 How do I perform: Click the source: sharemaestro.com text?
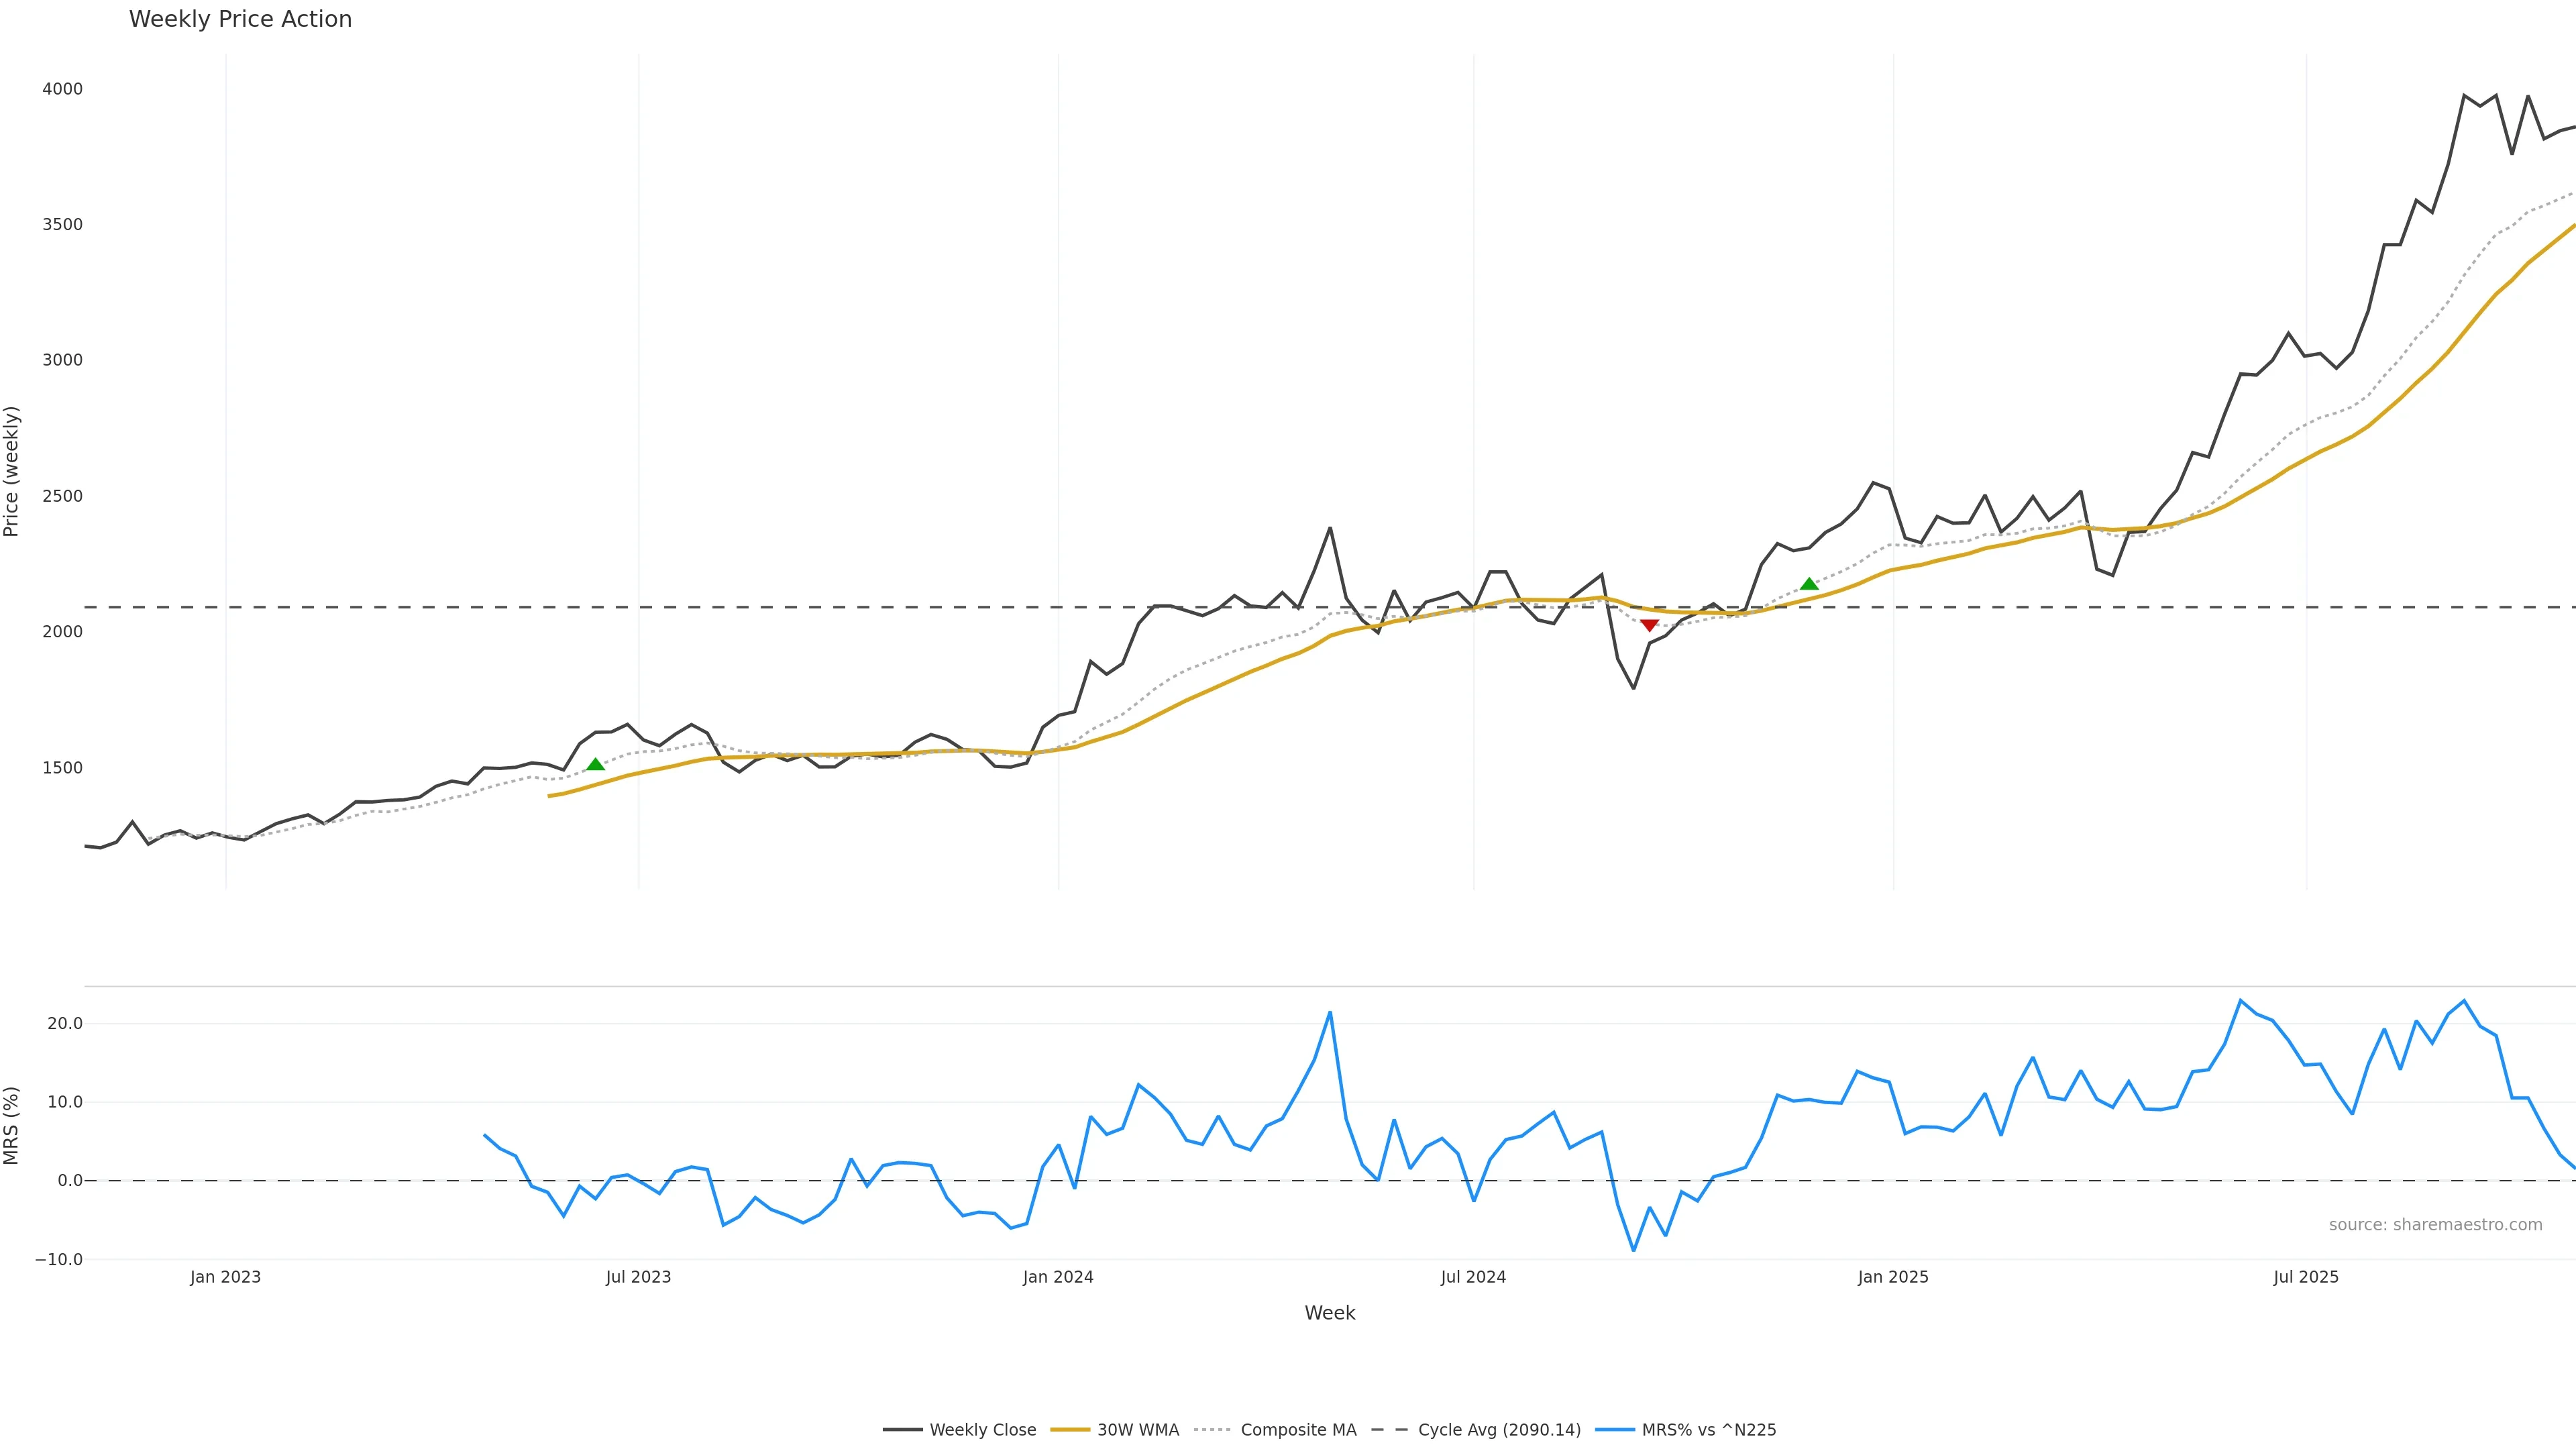(2435, 1225)
